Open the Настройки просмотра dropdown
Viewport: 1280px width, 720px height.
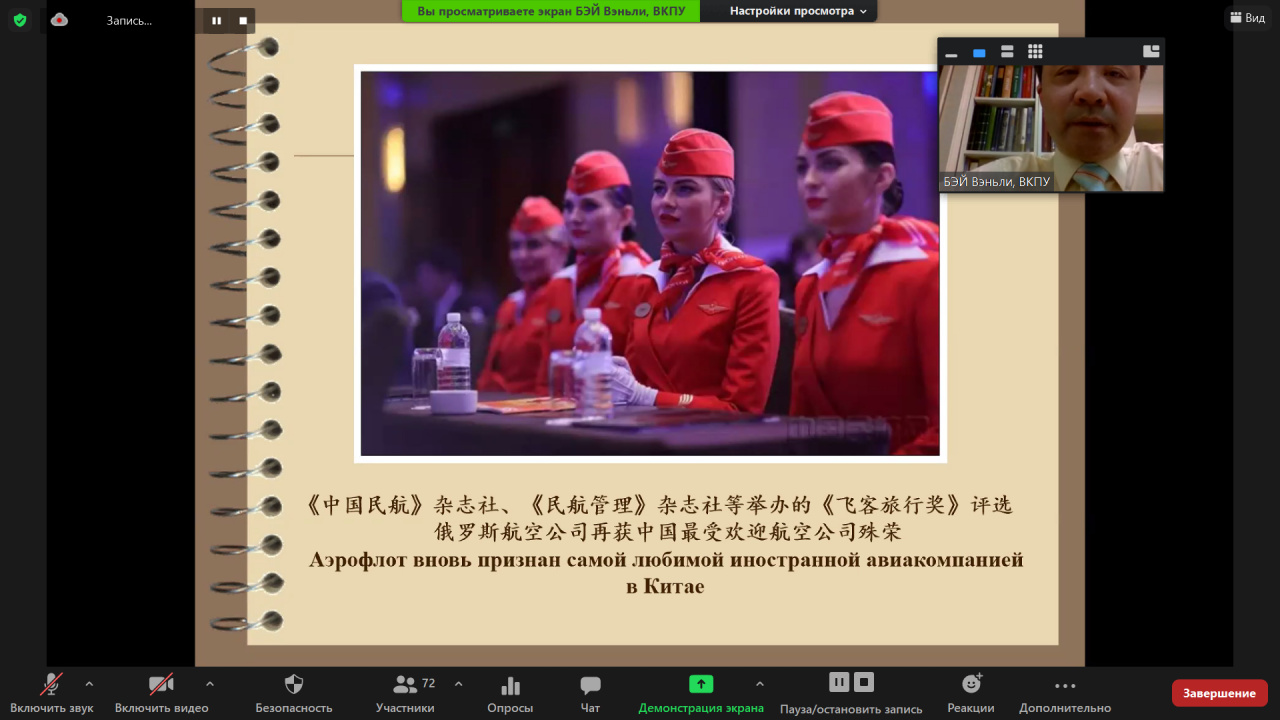[798, 11]
